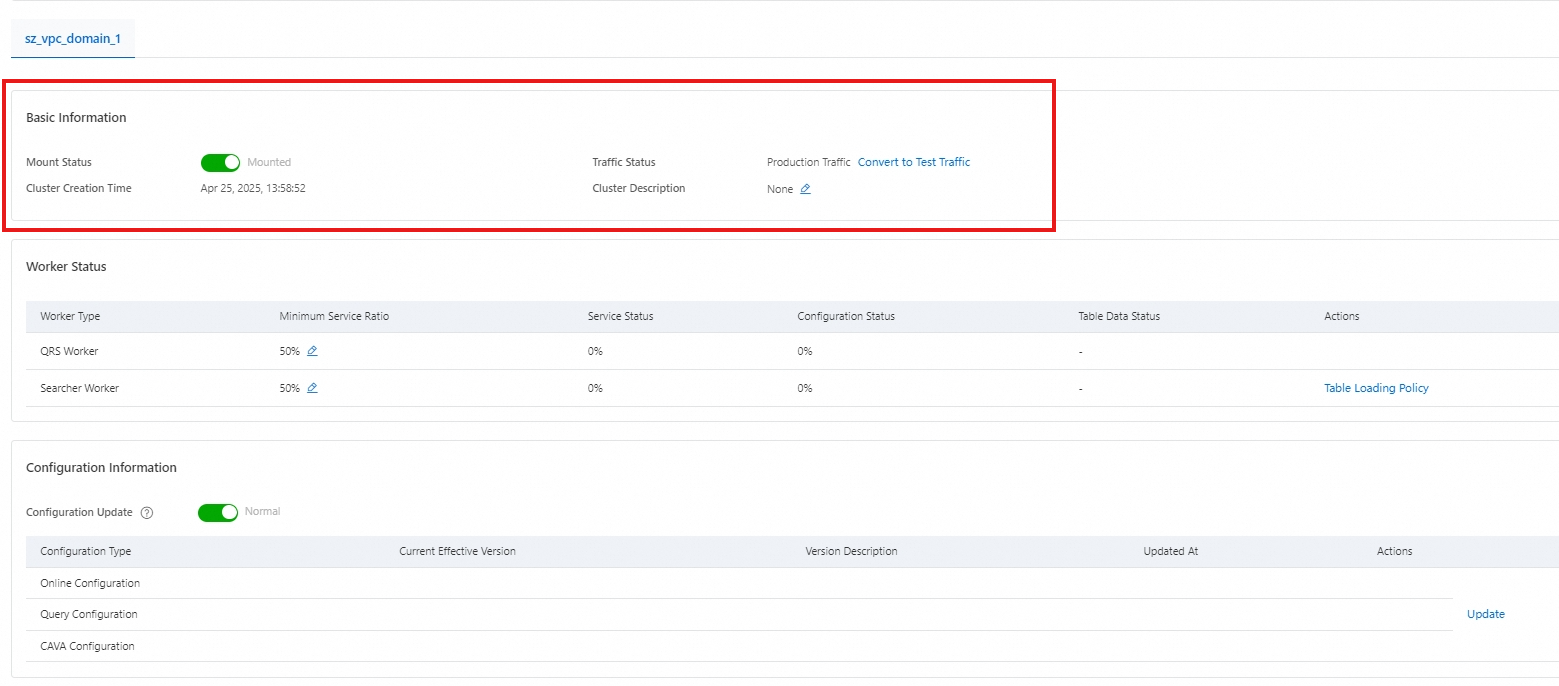
Task: Click the Minimum Service Ratio column header
Action: tap(334, 316)
